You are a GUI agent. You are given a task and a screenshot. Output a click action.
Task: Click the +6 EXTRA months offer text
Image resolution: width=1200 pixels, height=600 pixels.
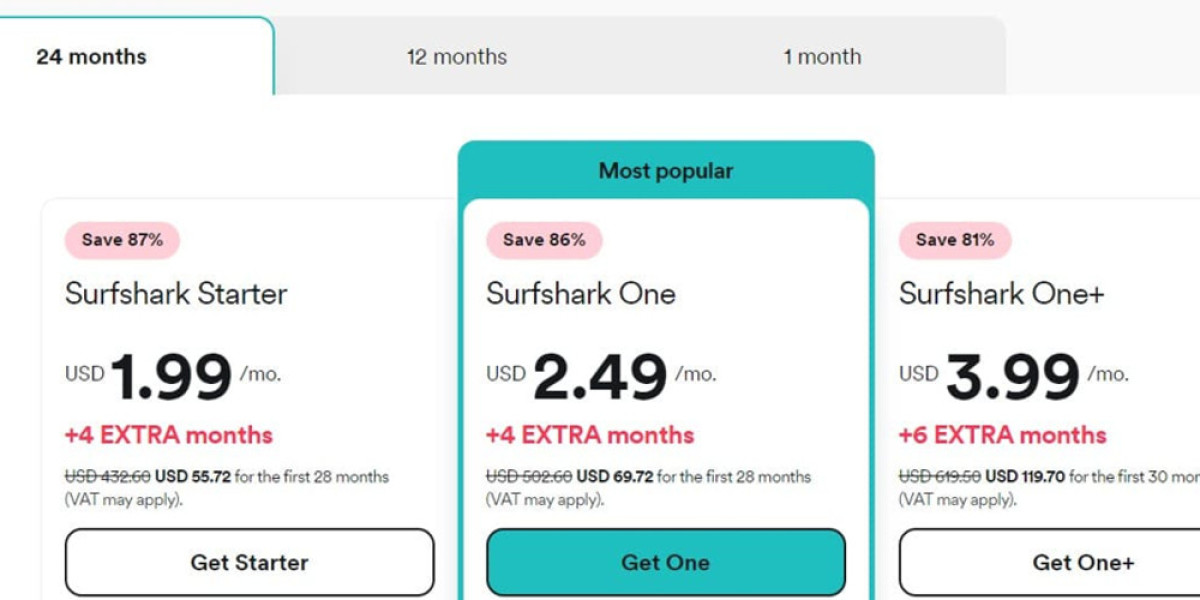click(1002, 435)
